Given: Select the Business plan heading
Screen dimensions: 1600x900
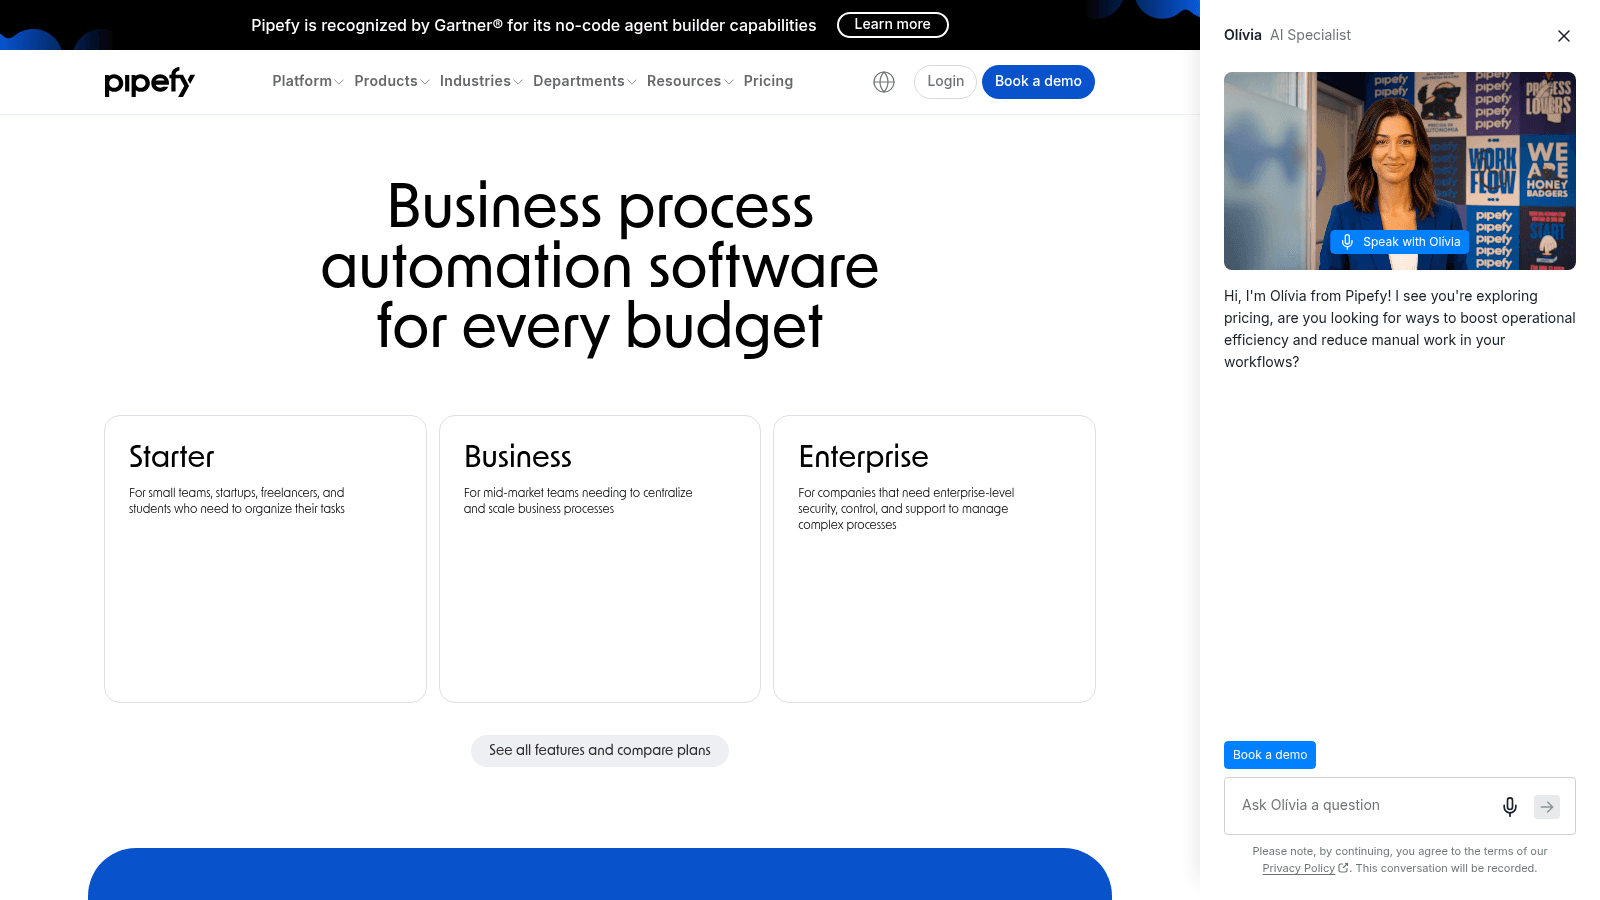Looking at the screenshot, I should tap(518, 457).
